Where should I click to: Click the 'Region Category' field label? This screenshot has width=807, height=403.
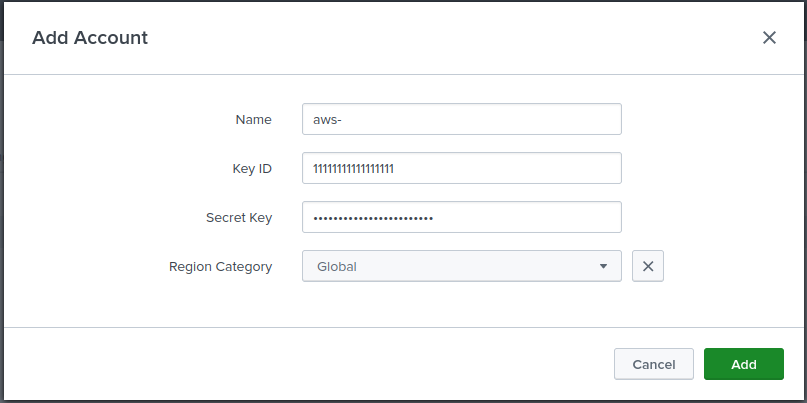pos(220,267)
